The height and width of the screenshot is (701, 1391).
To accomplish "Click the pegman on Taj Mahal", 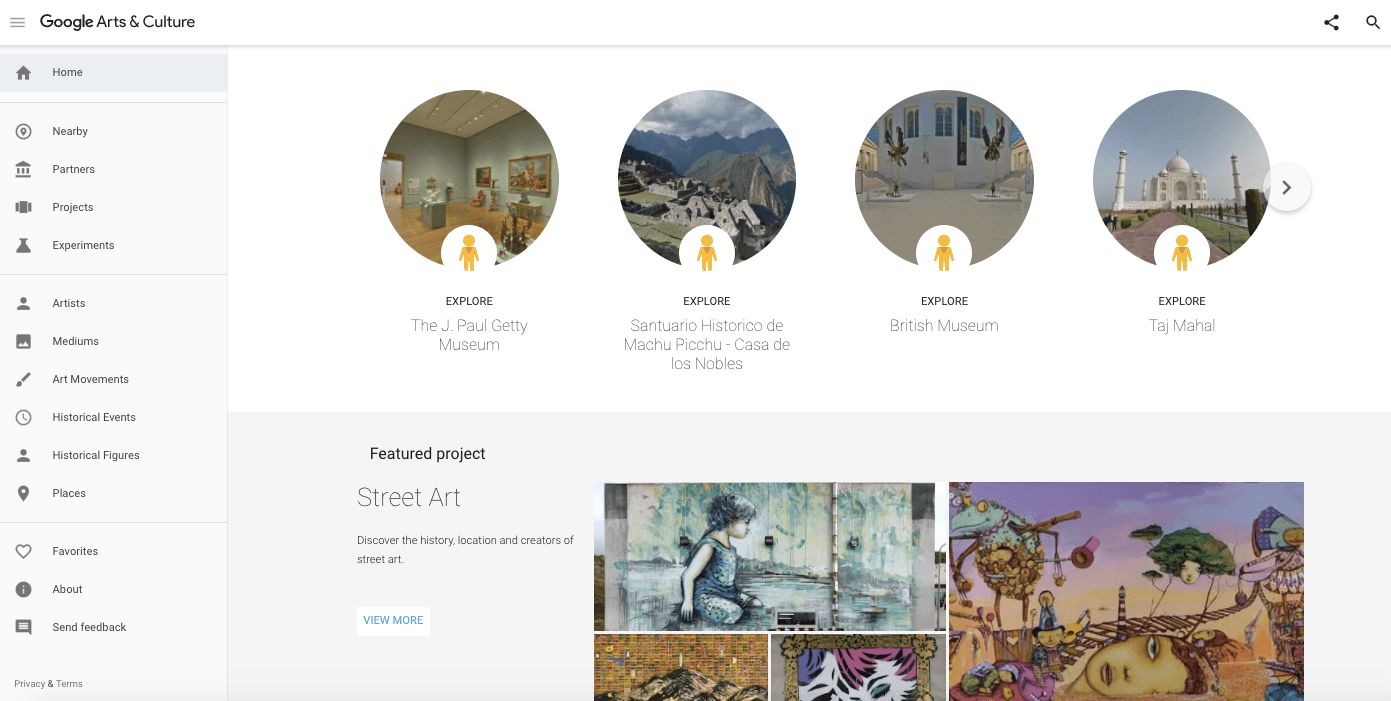I will click(x=1182, y=251).
